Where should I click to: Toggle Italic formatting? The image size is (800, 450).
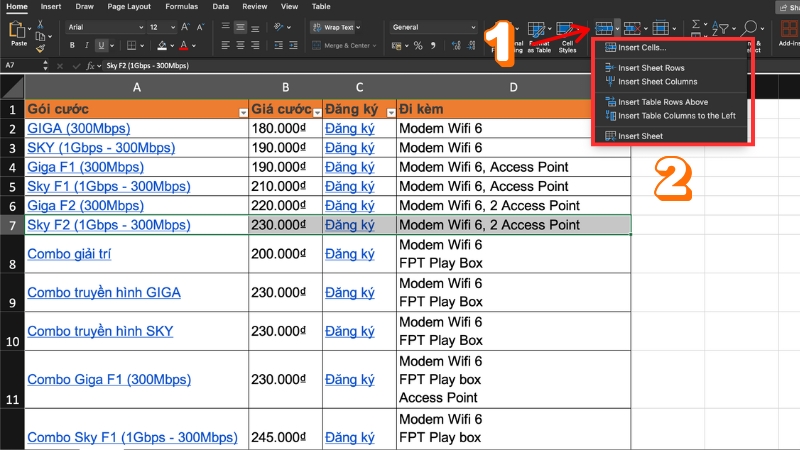[x=87, y=45]
